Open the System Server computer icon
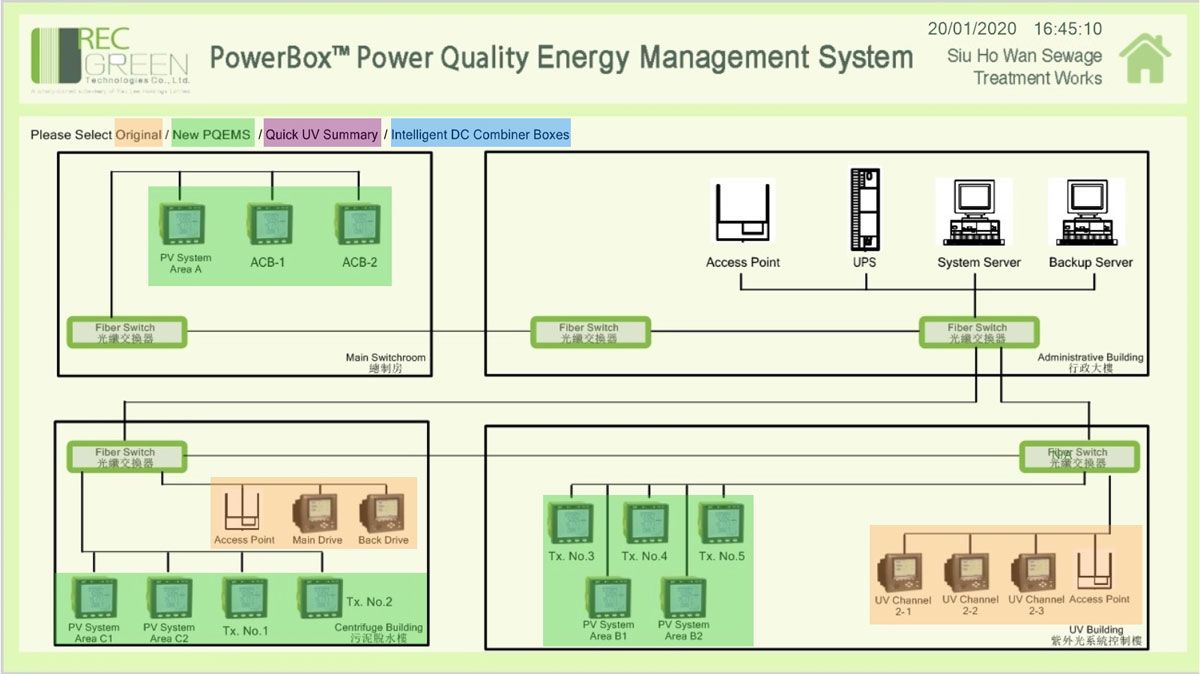This screenshot has width=1200, height=674. point(974,212)
